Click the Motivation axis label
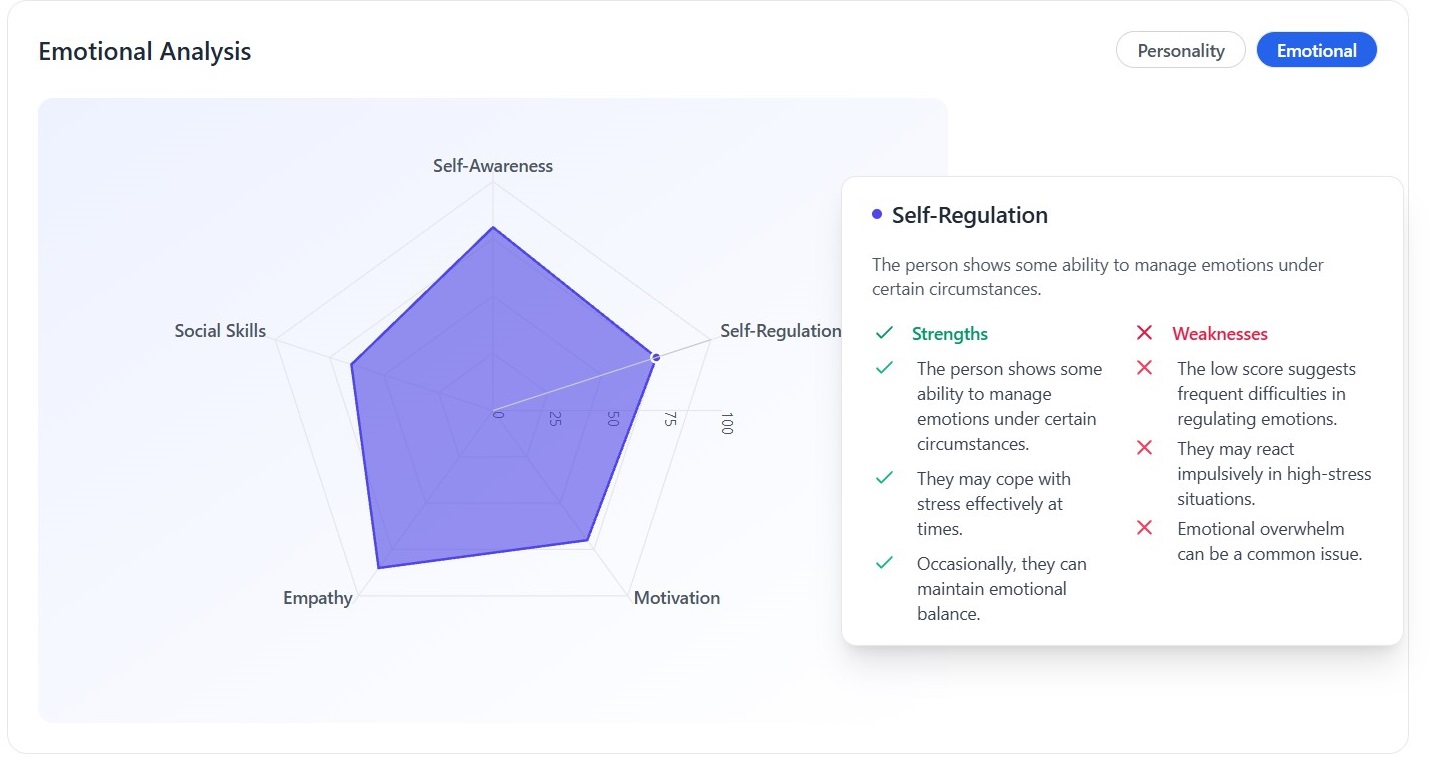The height and width of the screenshot is (777, 1435). point(677,598)
